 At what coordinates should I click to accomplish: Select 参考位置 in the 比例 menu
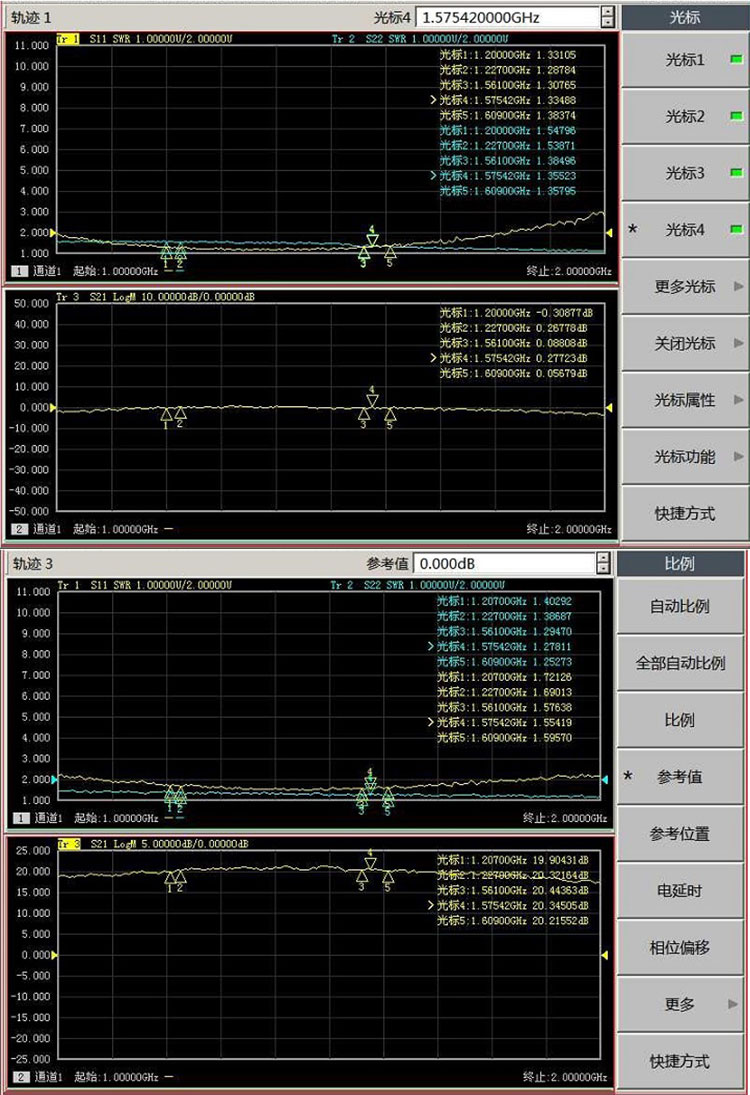coord(680,834)
